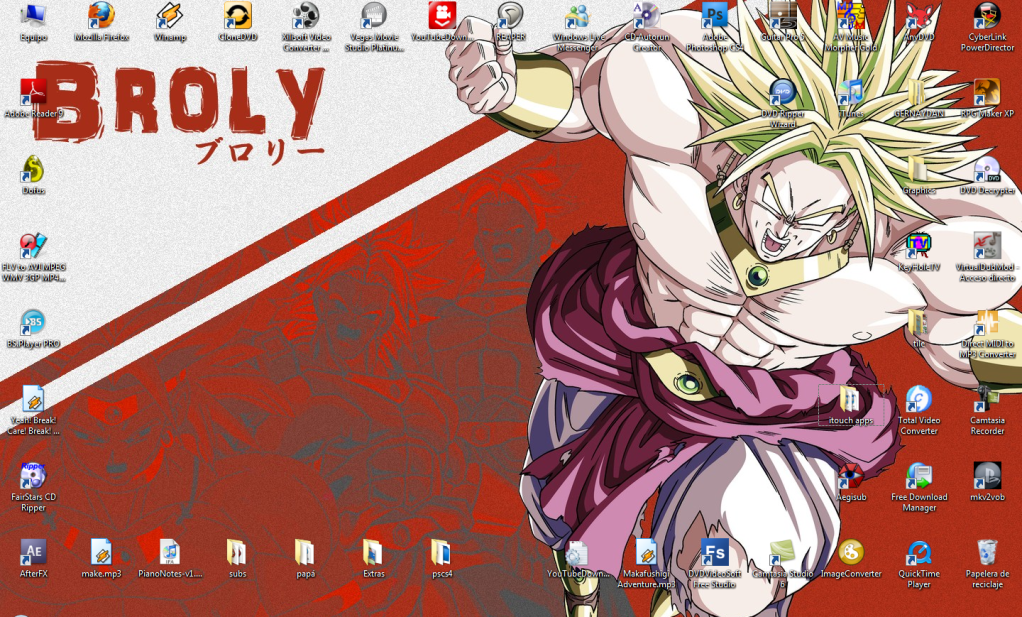Launch Winamp from the desktop
This screenshot has width=1022, height=617.
point(169,17)
